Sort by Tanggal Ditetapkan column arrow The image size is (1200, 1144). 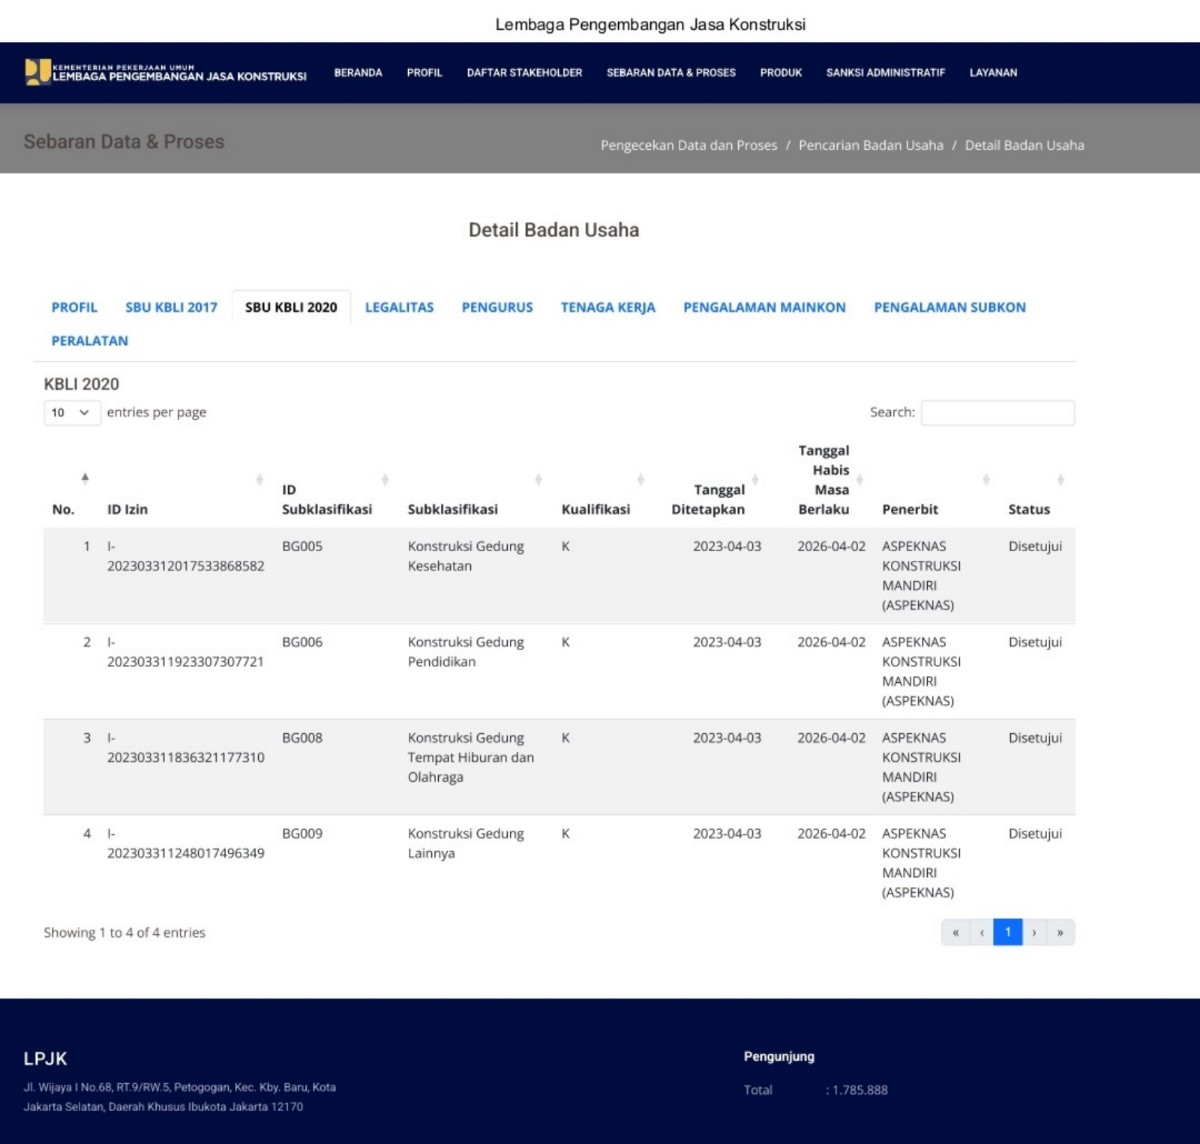755,480
